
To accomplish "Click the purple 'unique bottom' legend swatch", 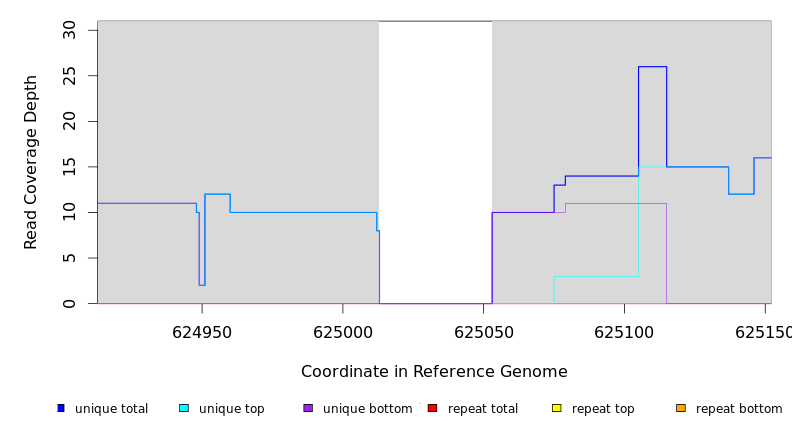I will coord(308,408).
